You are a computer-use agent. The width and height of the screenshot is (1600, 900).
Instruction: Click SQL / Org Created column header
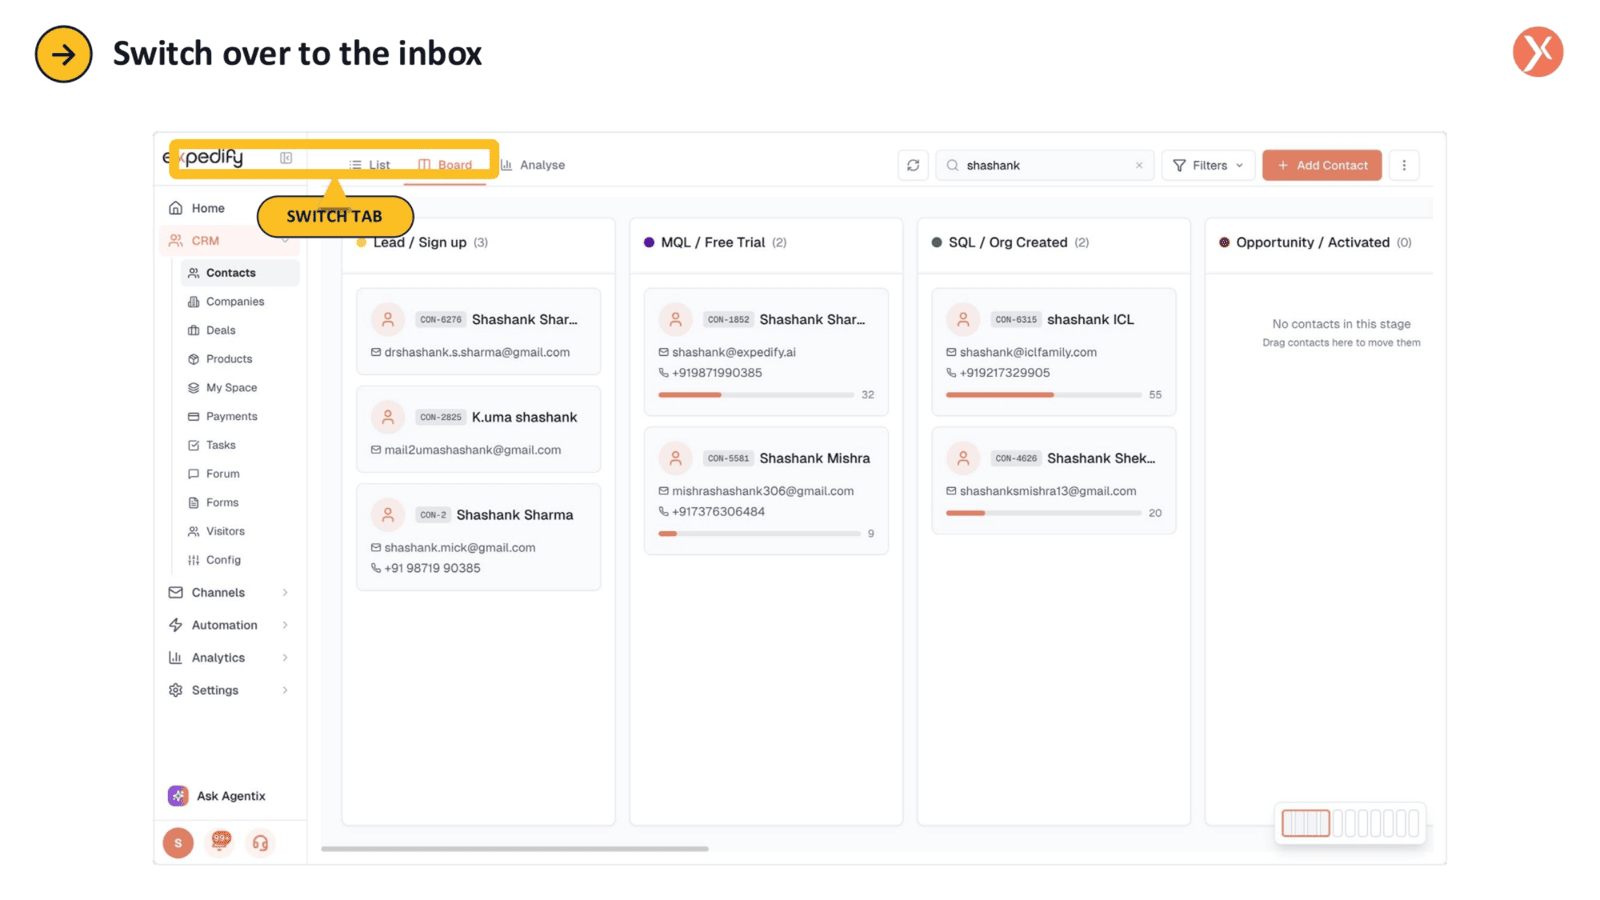[1054, 243]
